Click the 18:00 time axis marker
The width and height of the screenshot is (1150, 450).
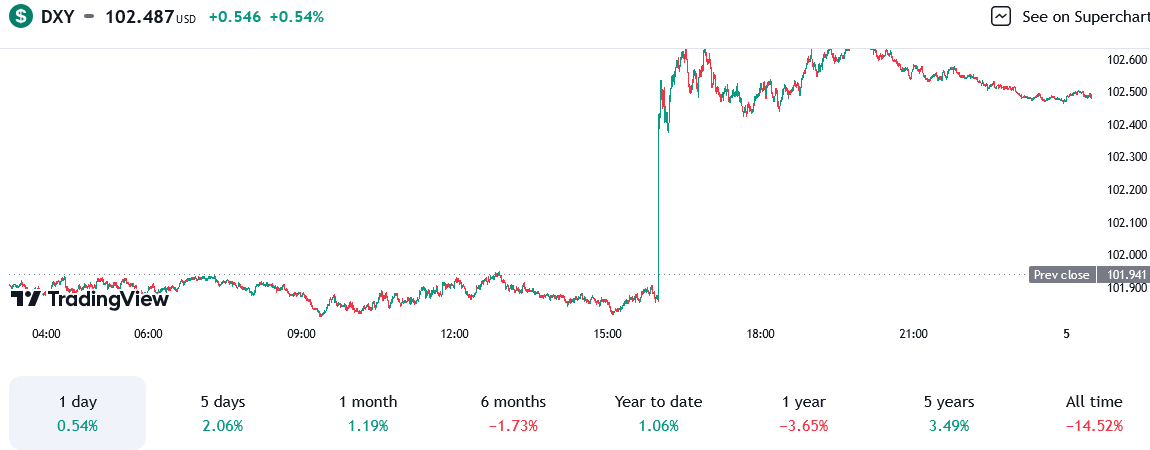(x=760, y=334)
